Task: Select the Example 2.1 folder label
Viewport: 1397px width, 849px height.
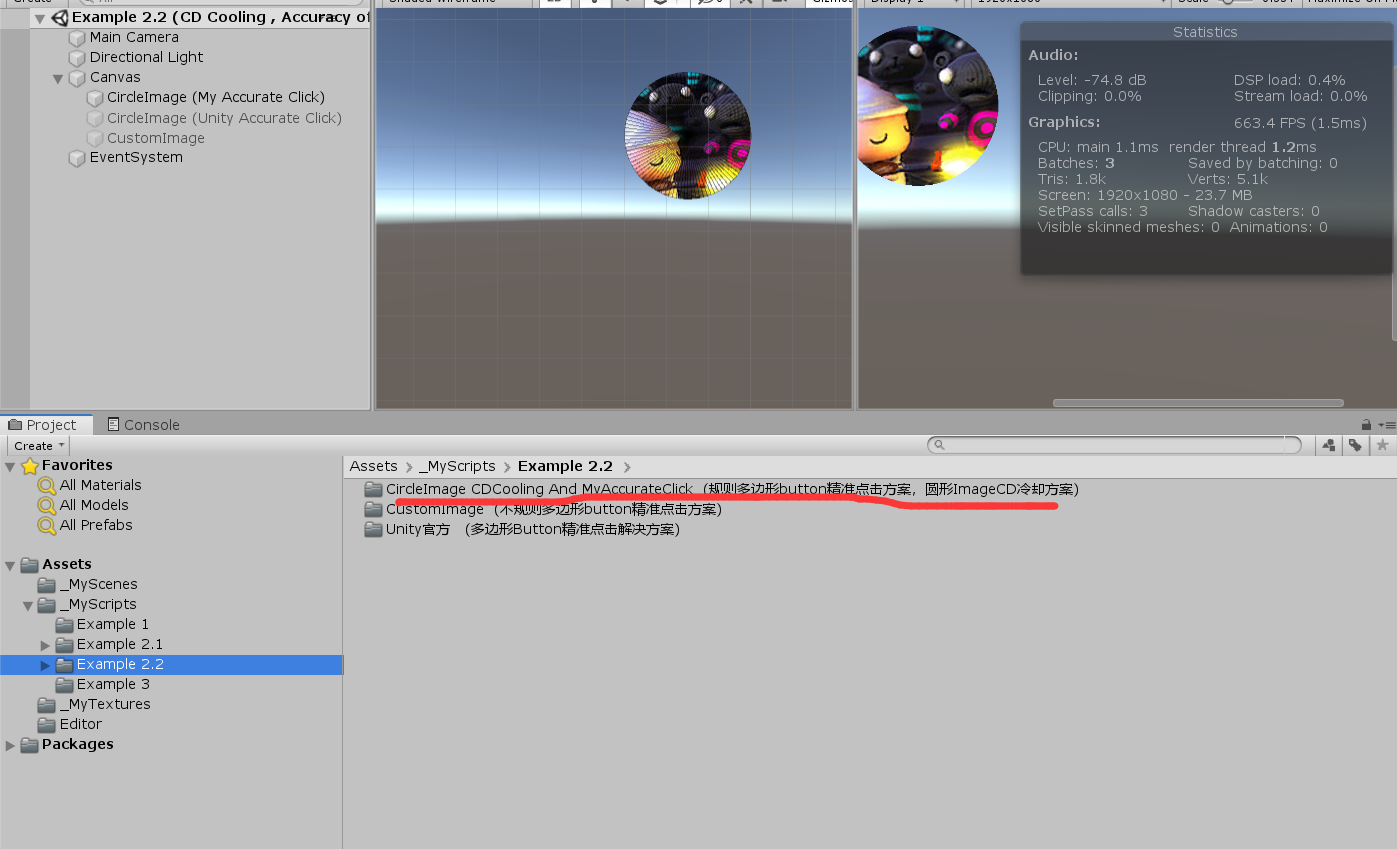Action: click(120, 645)
